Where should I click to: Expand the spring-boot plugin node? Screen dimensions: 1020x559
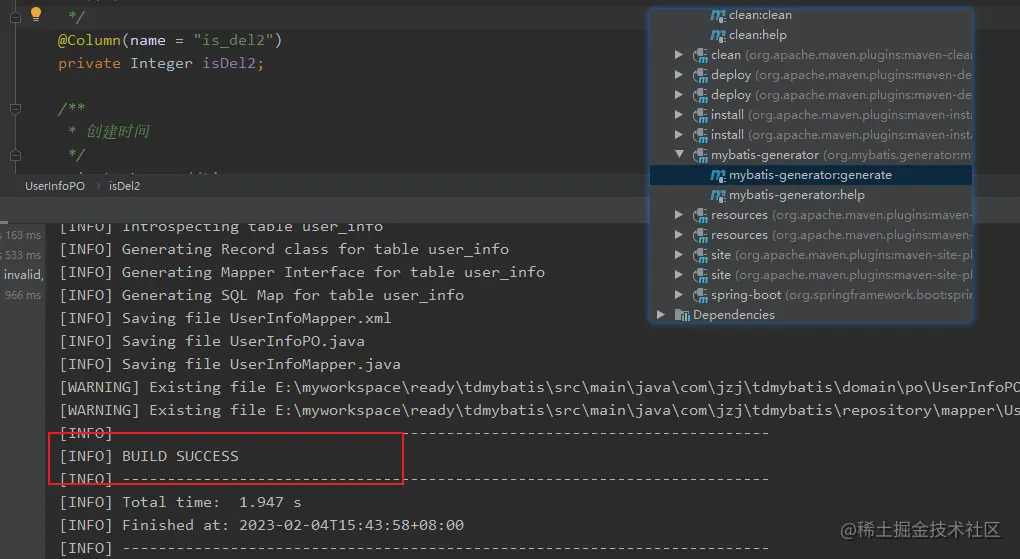679,294
